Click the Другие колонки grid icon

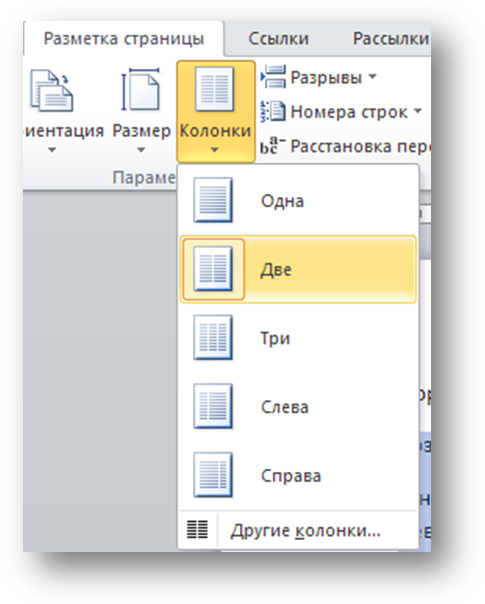[x=197, y=529]
